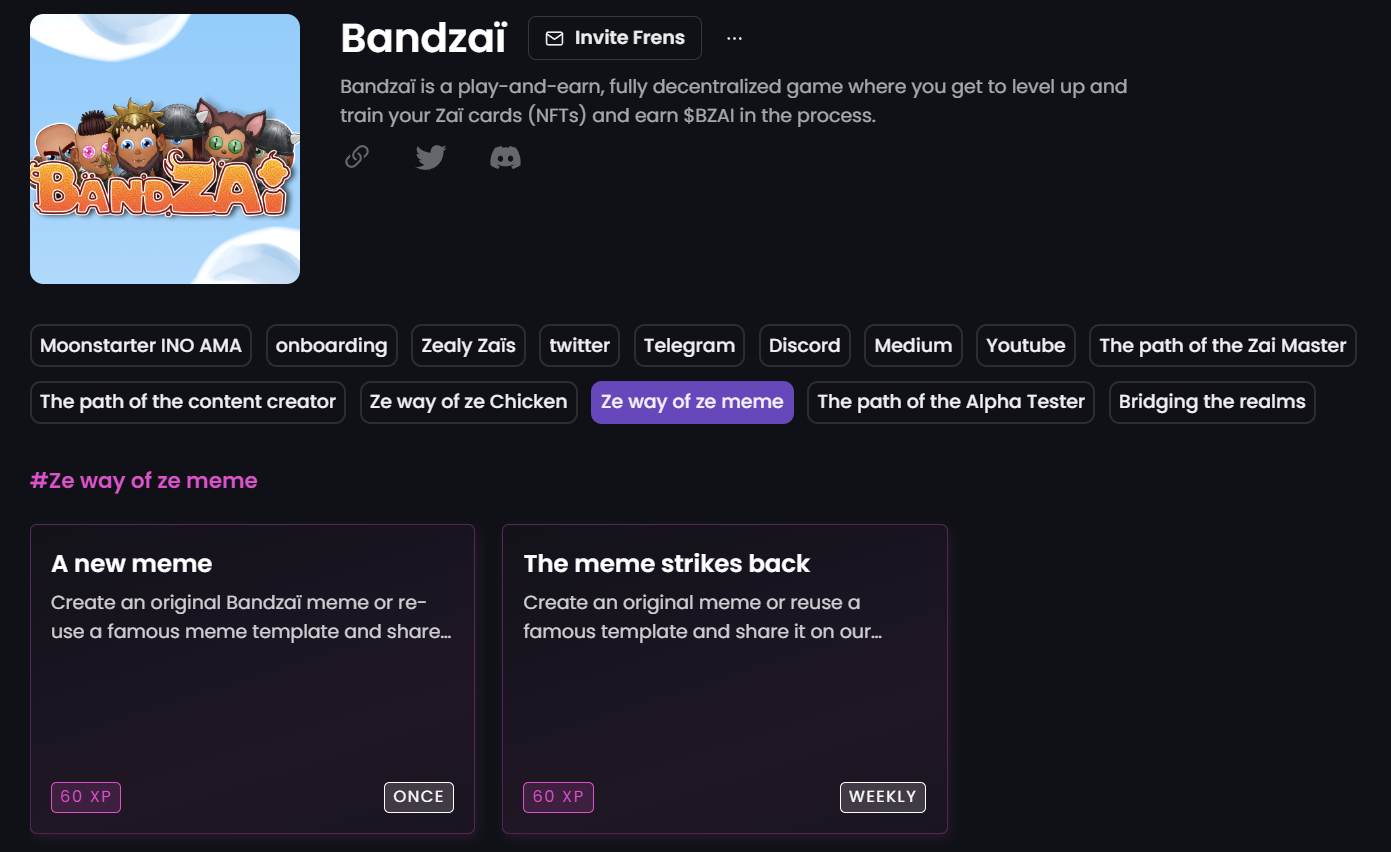Click the envelope icon next to Invite Frens
This screenshot has height=852, width=1391.
[x=553, y=38]
